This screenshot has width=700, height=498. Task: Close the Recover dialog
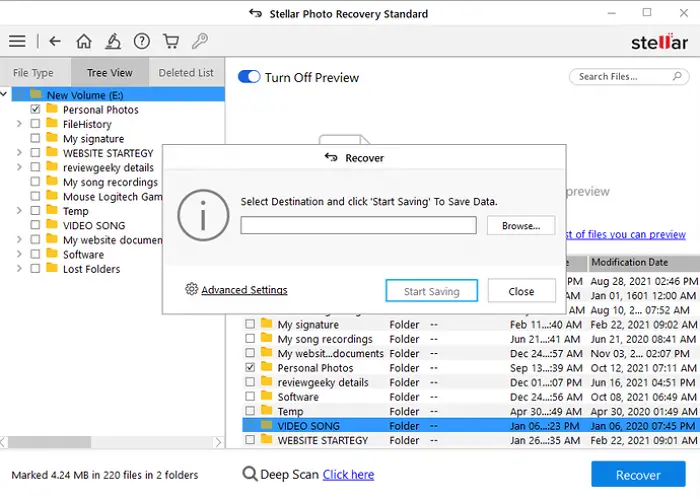click(x=521, y=291)
